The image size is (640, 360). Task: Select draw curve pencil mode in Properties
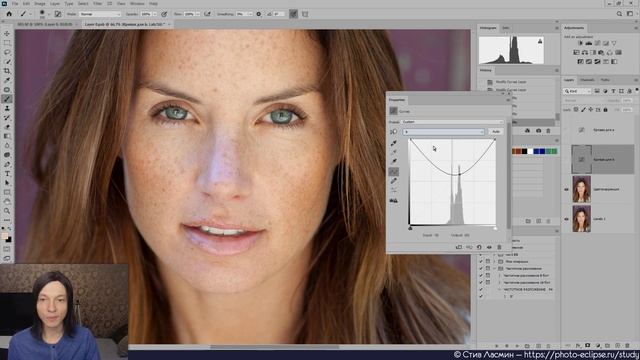pos(393,181)
